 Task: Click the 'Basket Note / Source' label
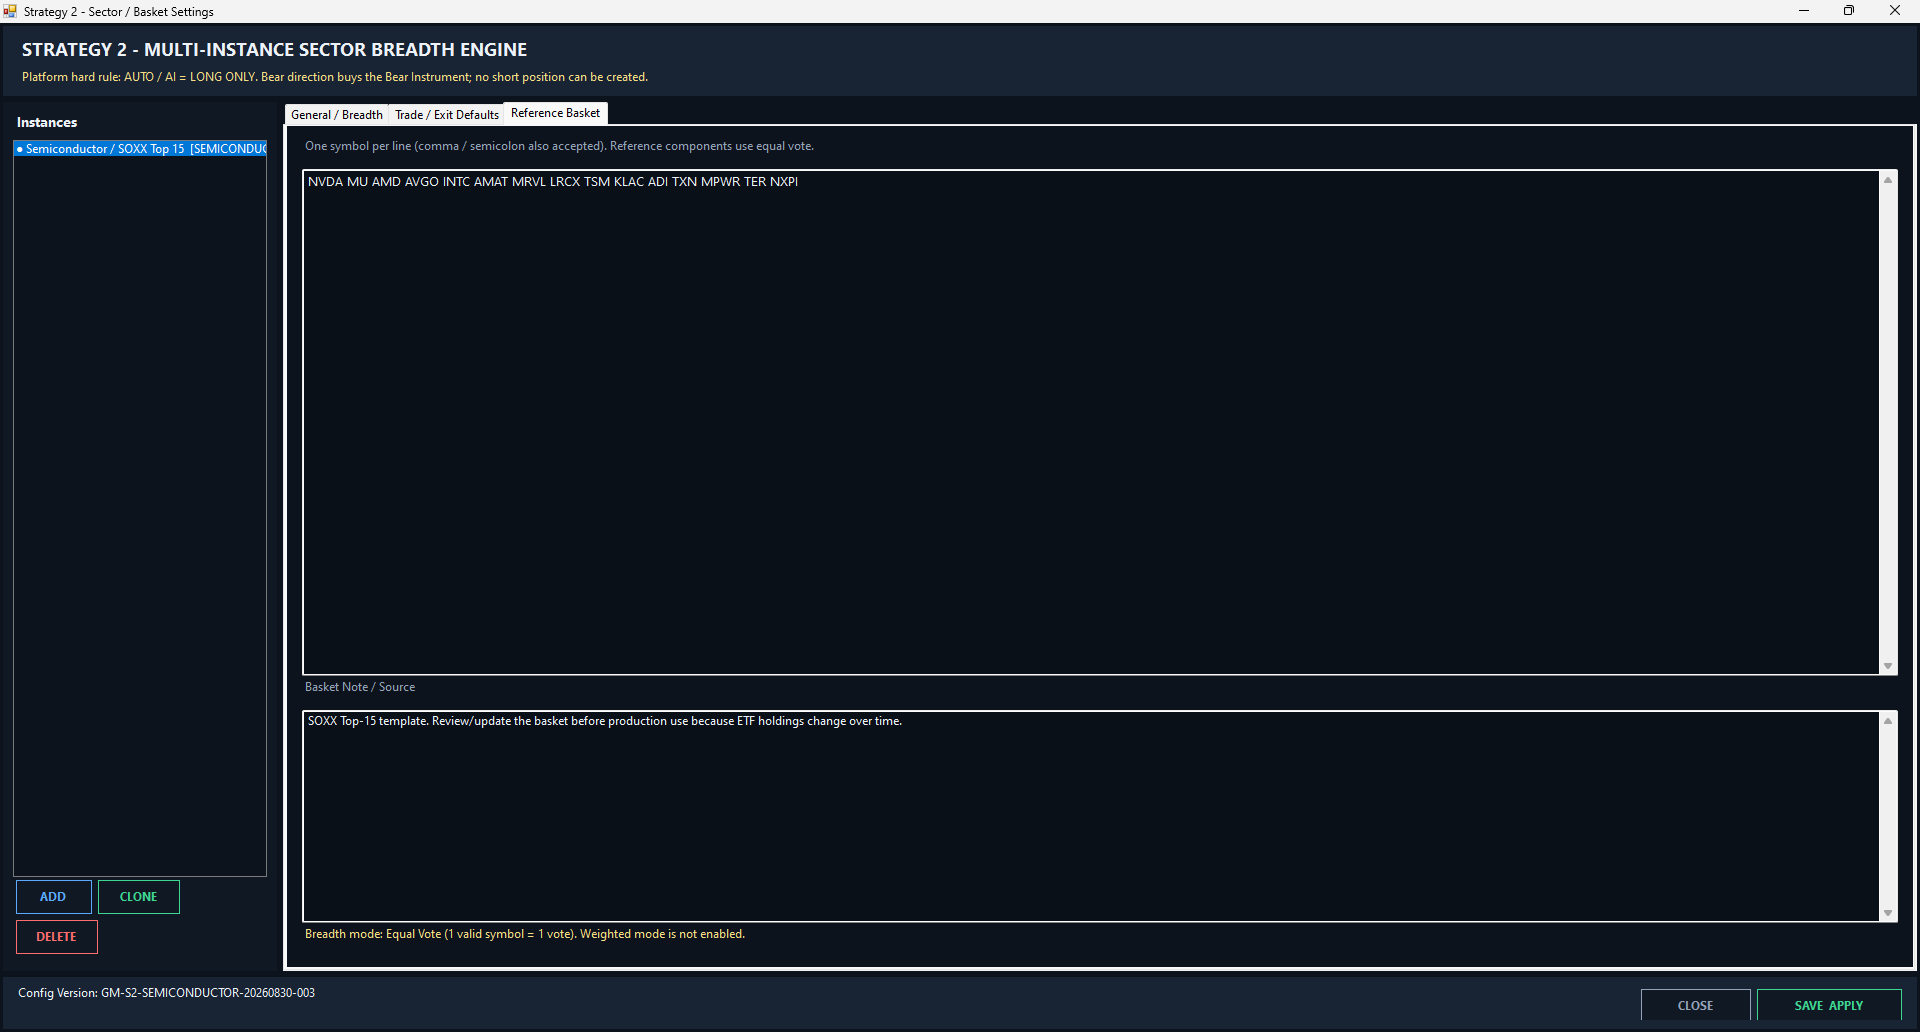[360, 687]
